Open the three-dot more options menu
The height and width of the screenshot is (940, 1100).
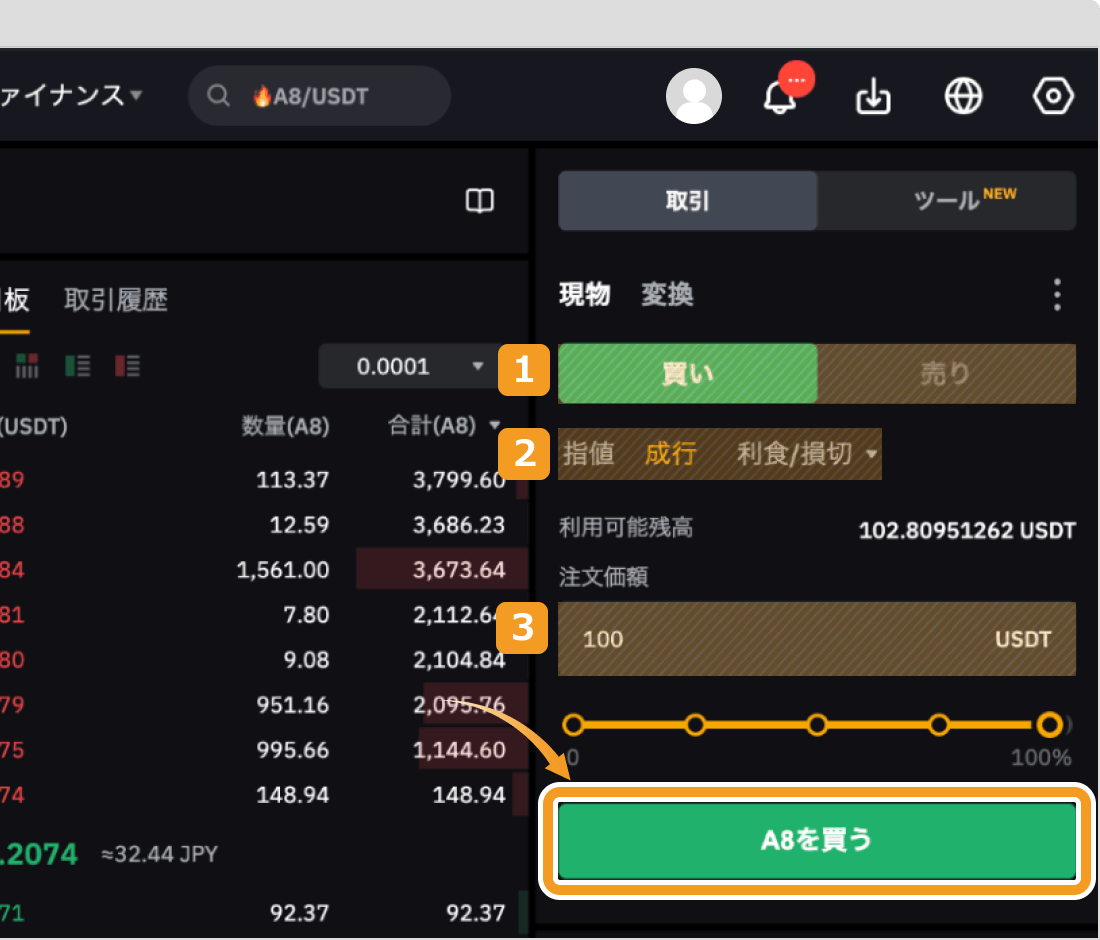1057,295
